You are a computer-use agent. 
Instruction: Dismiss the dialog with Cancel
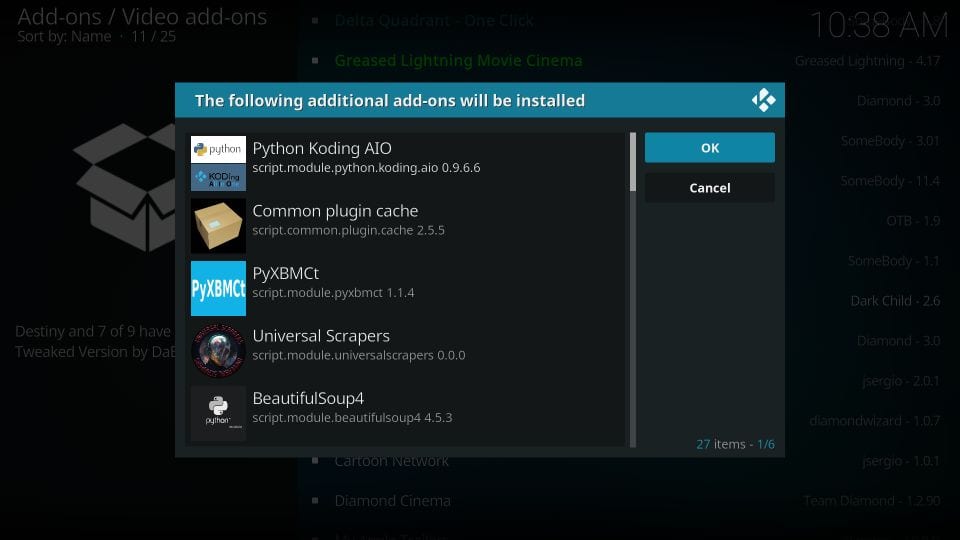710,188
